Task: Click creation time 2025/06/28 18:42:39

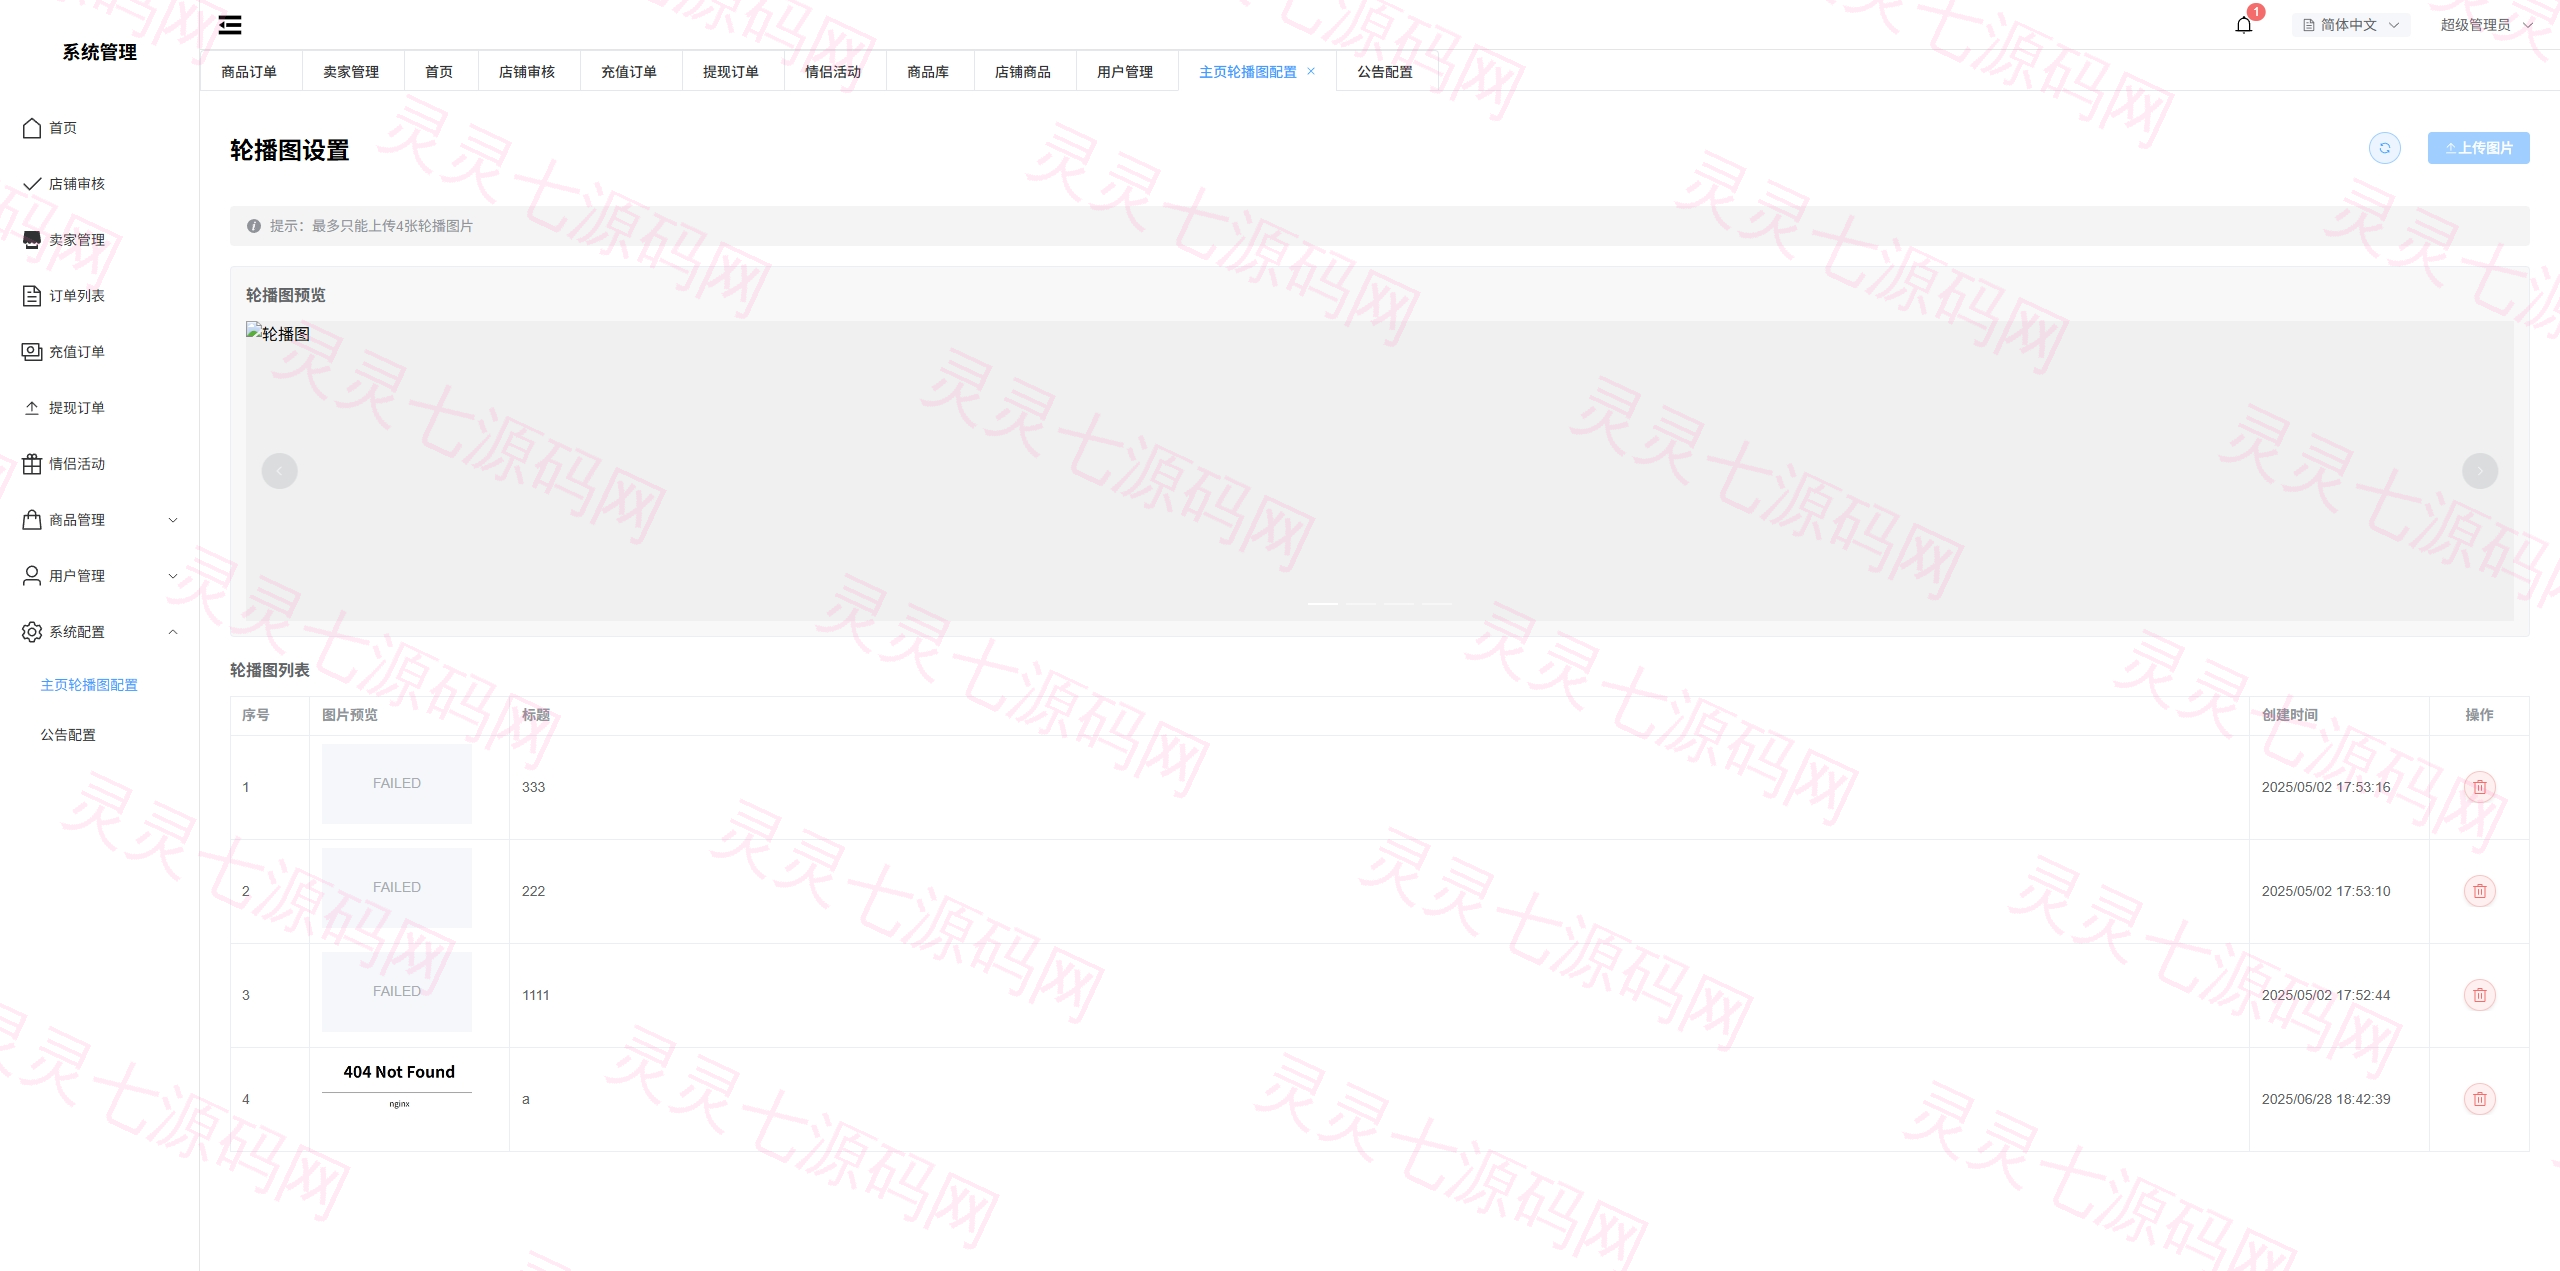Action: click(x=2326, y=1099)
